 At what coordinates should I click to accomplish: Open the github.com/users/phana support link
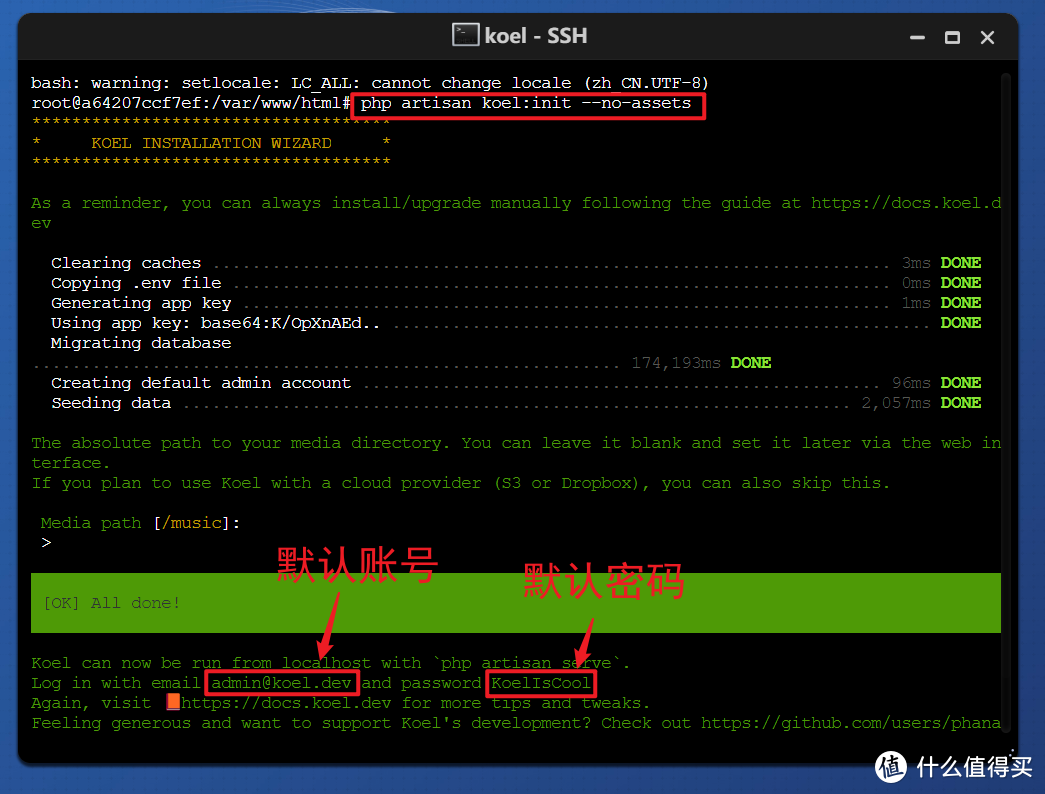850,723
